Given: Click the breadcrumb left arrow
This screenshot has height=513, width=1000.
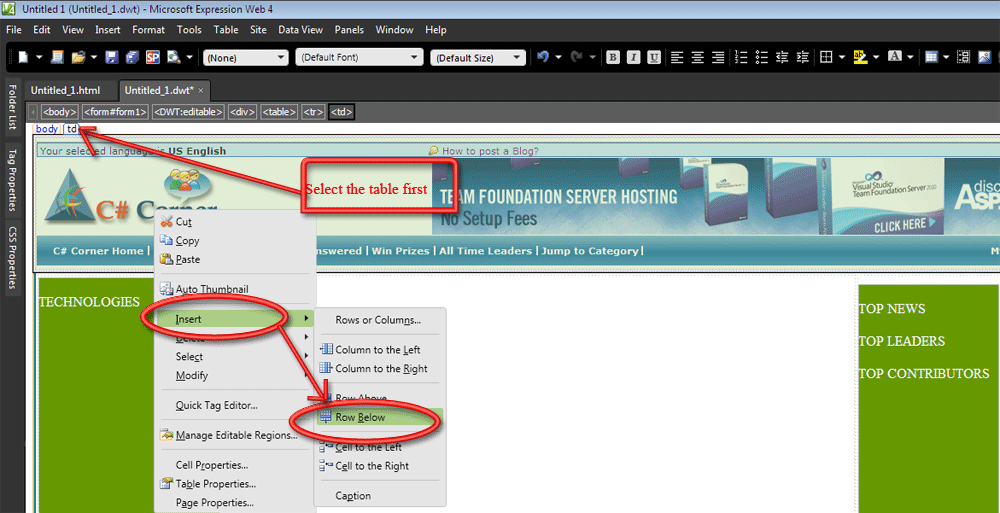Looking at the screenshot, I should point(33,112).
